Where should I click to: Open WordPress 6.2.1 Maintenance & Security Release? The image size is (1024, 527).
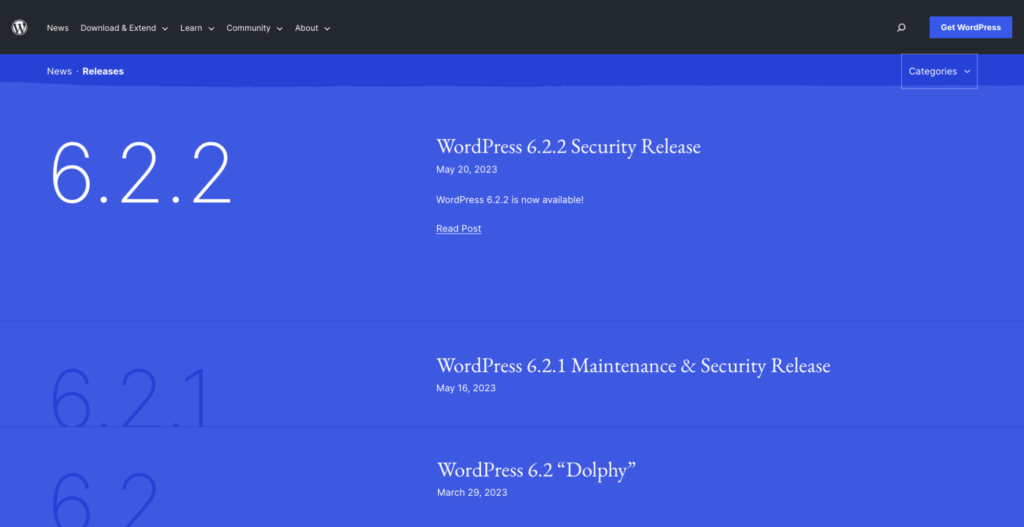[x=633, y=366]
